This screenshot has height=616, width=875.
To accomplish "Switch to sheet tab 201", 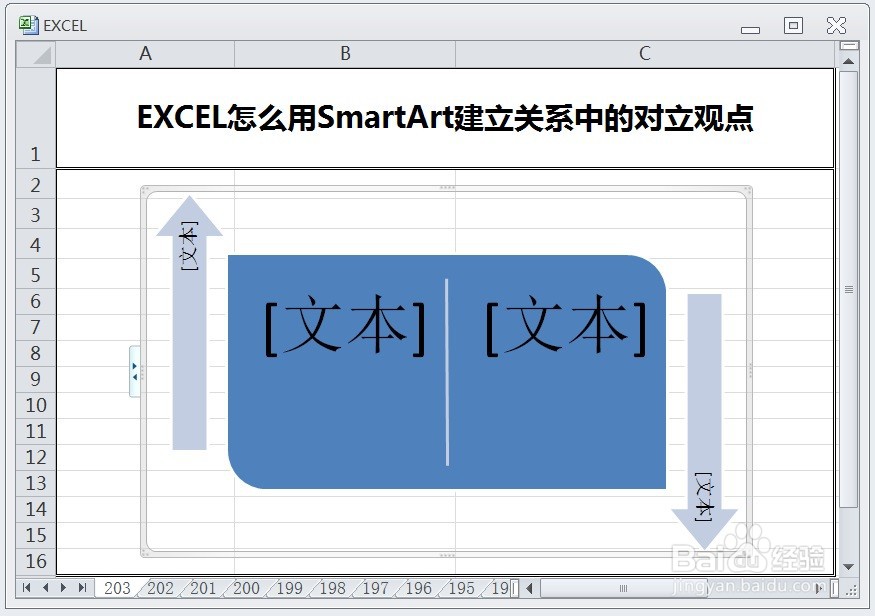I will pos(203,588).
